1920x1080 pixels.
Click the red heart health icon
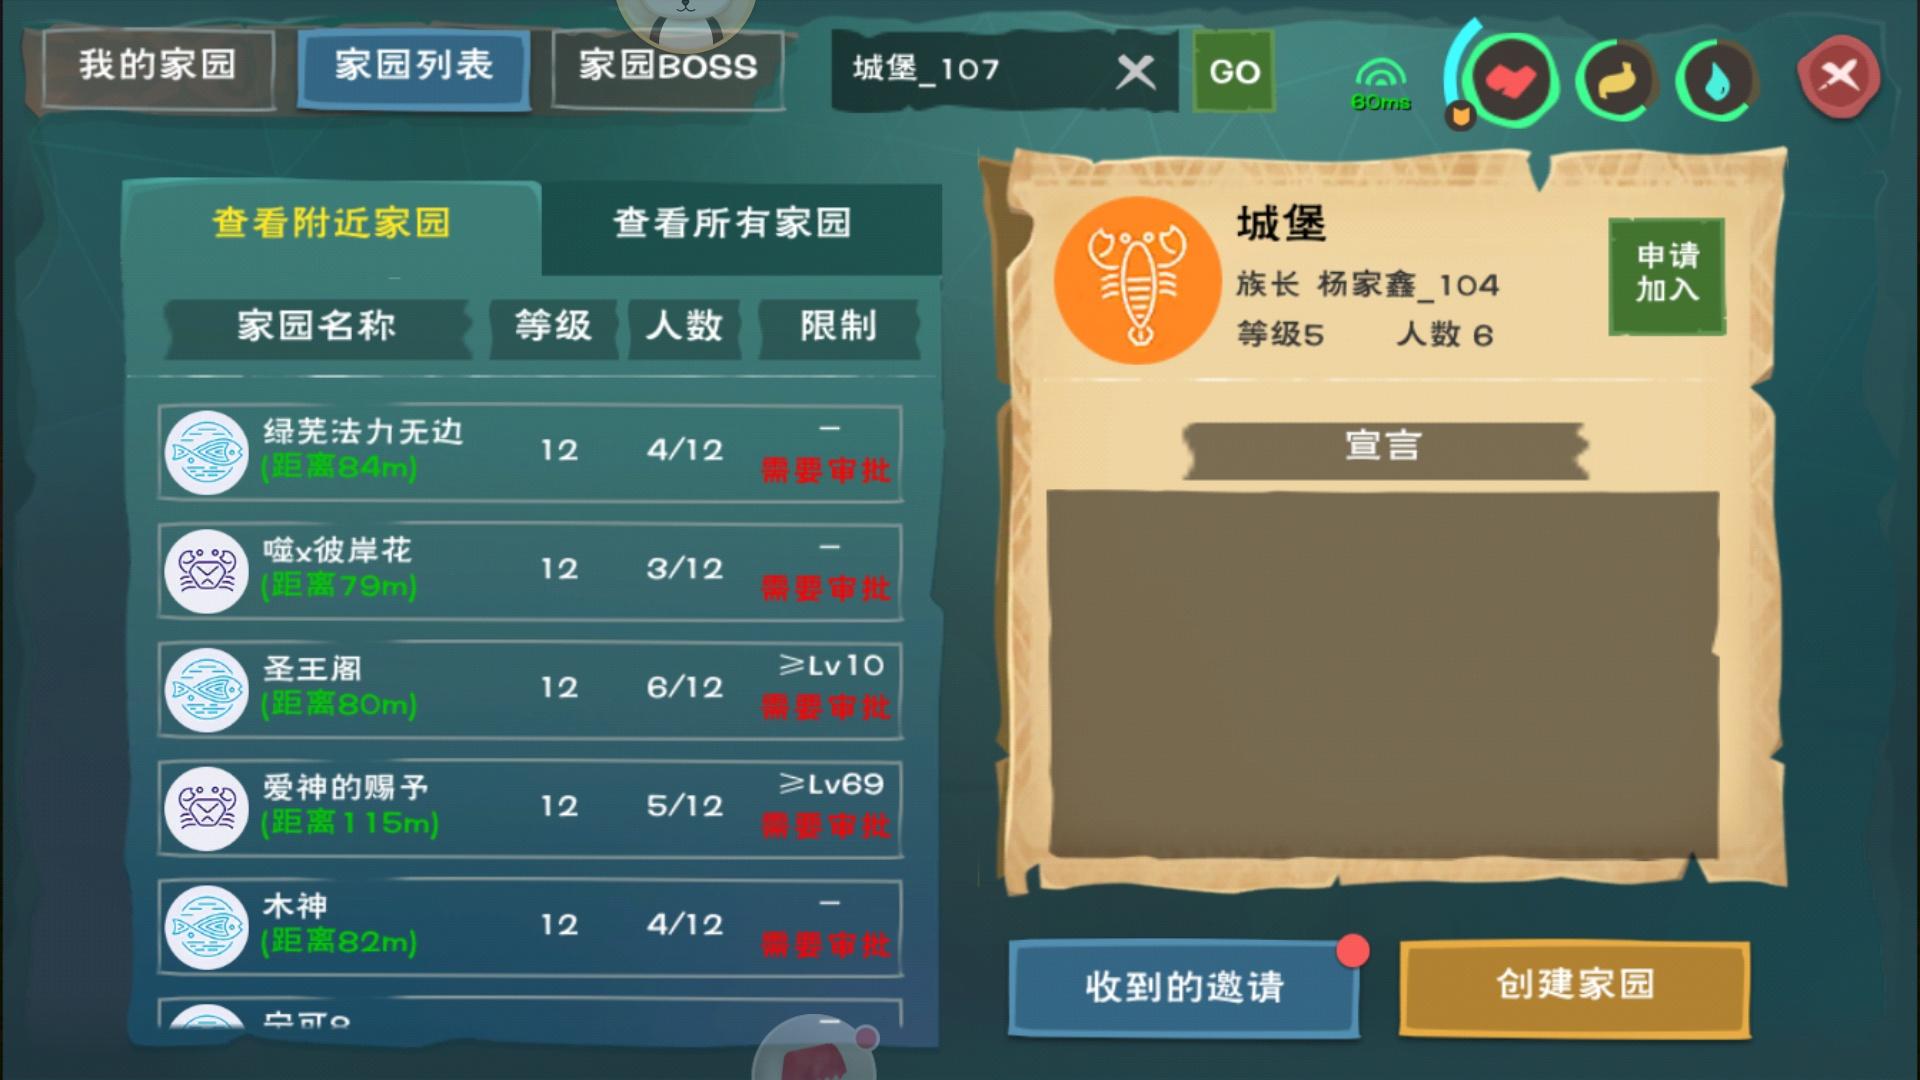tap(1509, 80)
